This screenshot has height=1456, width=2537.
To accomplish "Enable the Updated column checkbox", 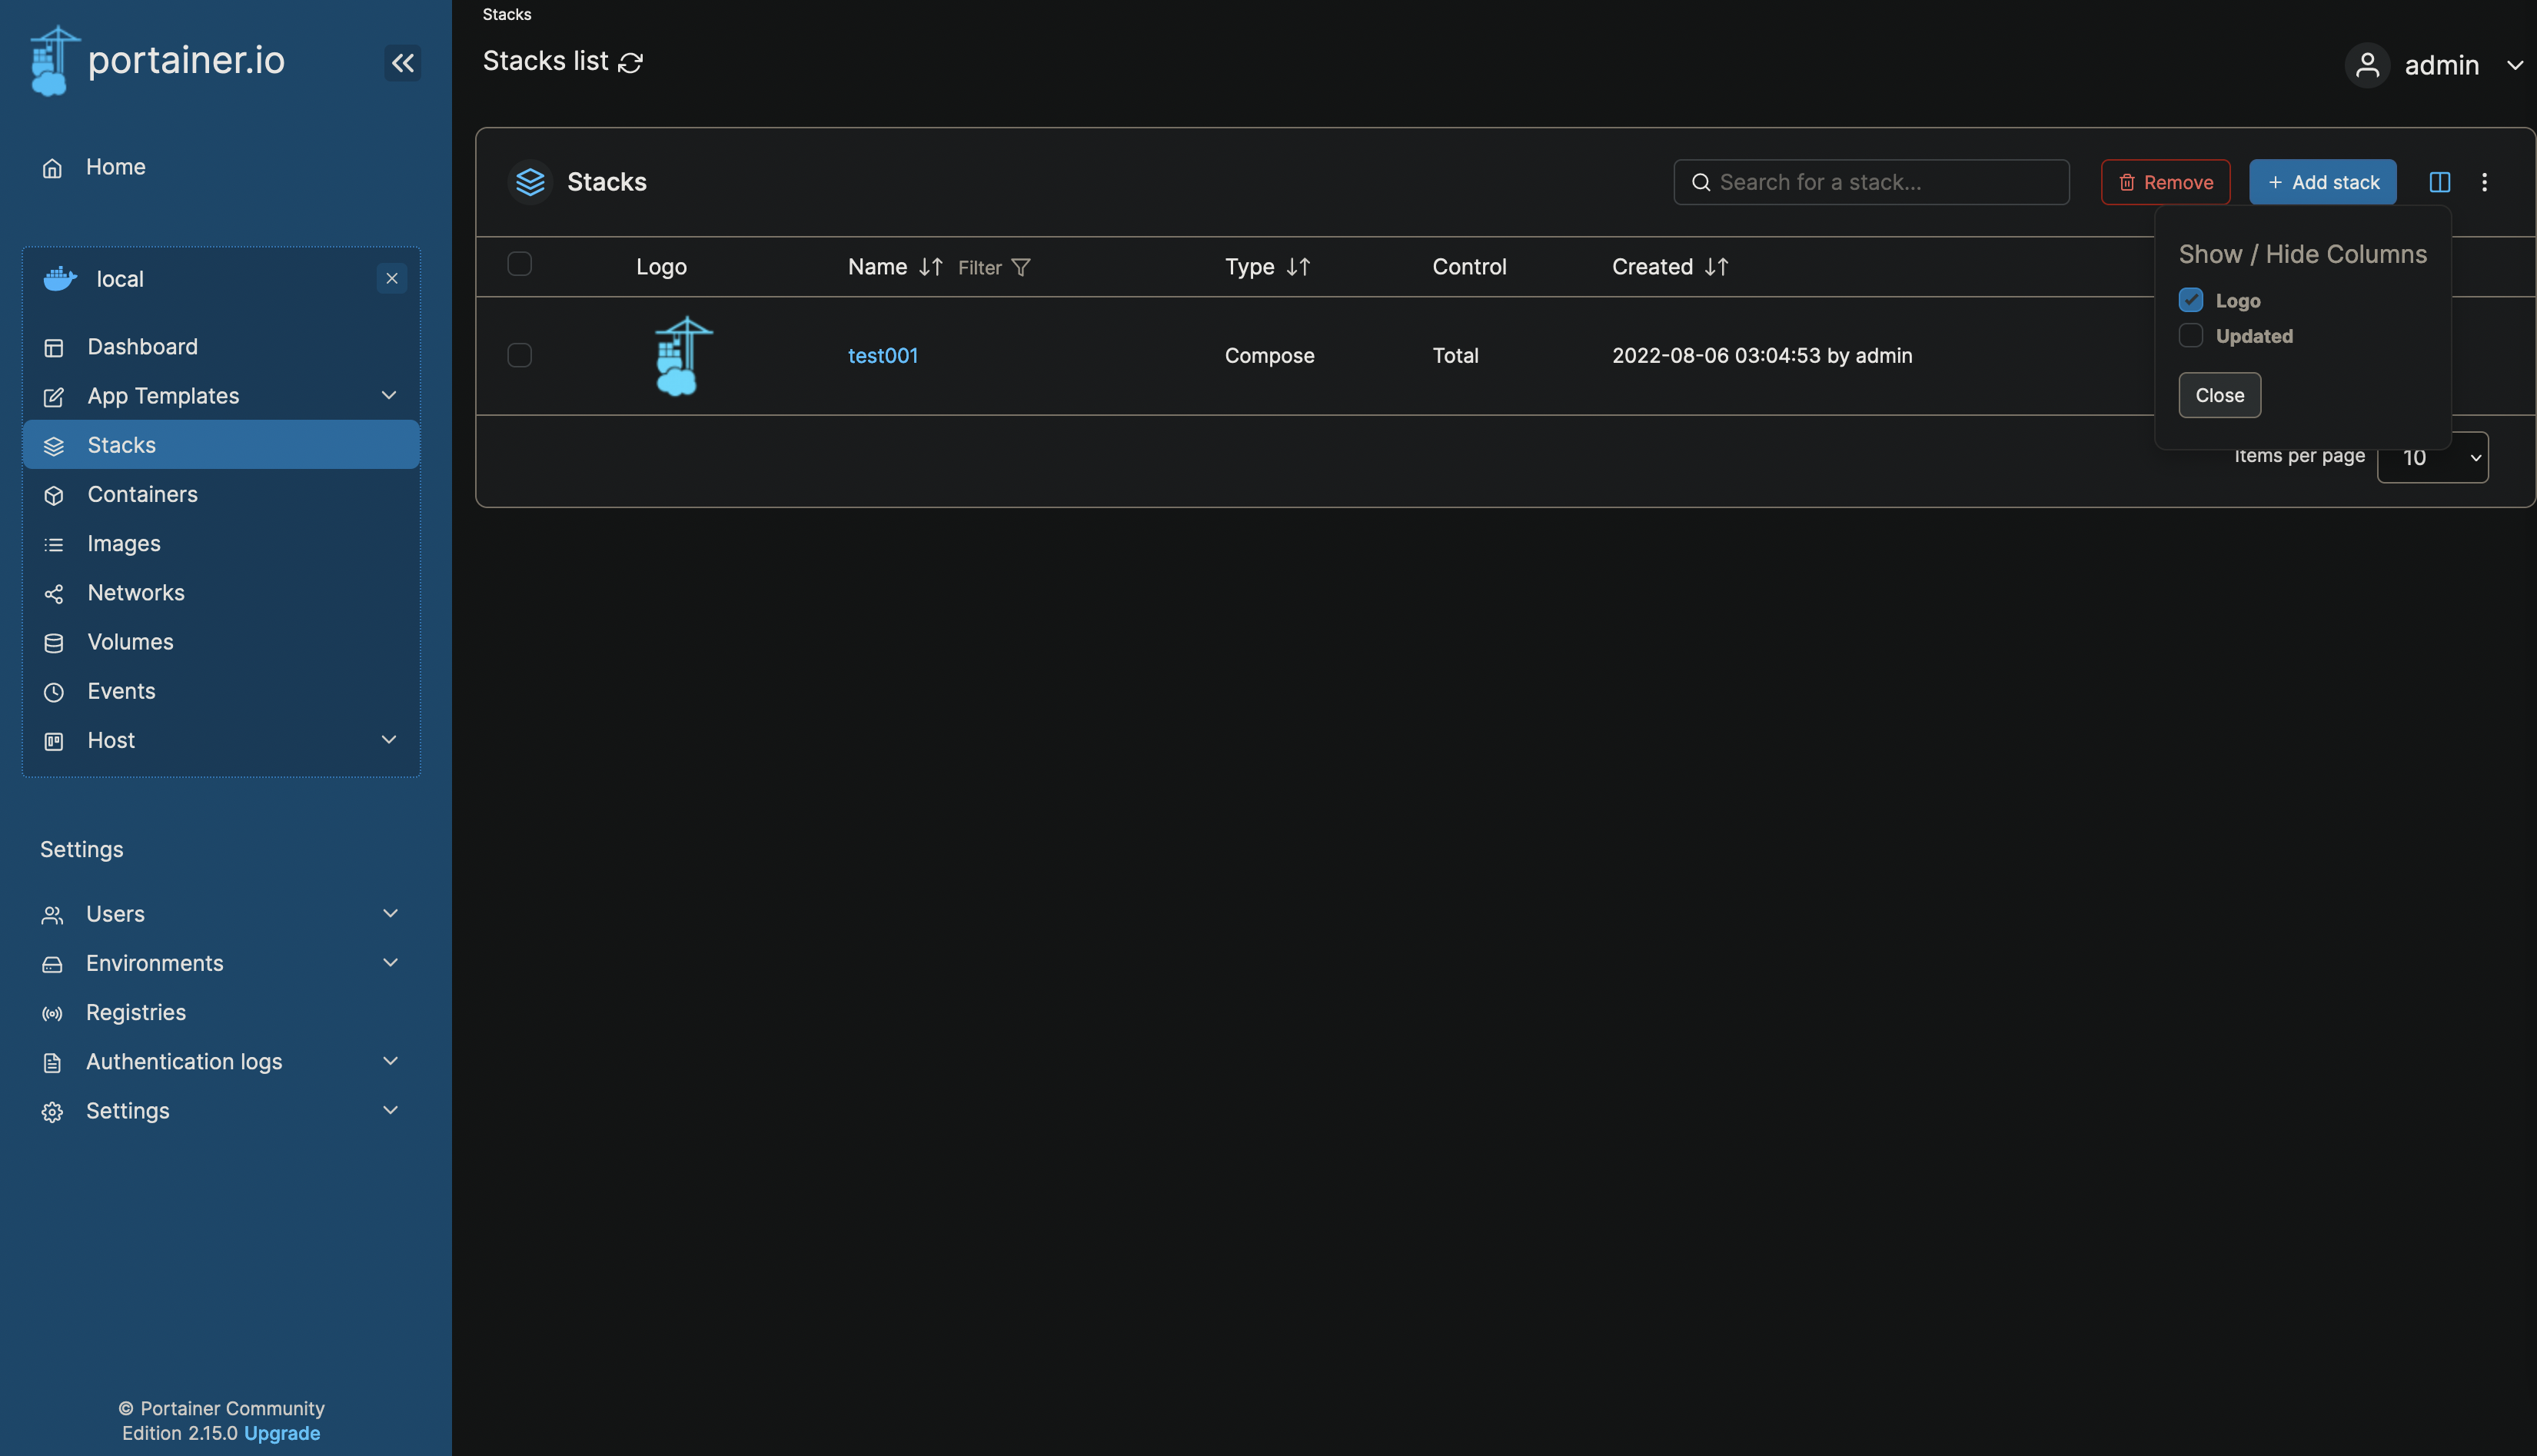I will coord(2190,336).
